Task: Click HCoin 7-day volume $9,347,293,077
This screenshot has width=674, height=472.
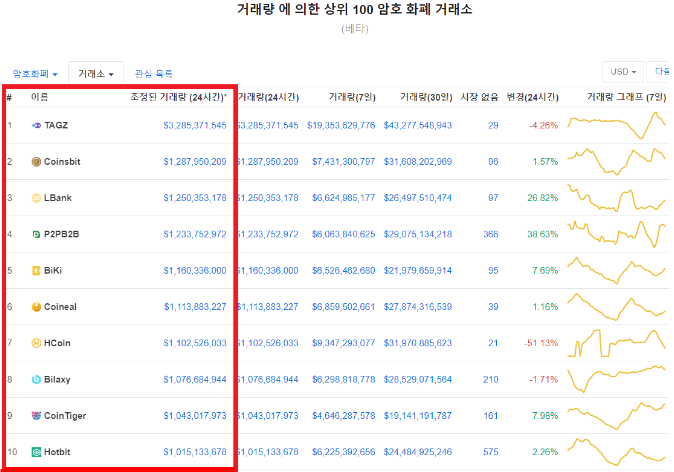Action: tap(343, 343)
